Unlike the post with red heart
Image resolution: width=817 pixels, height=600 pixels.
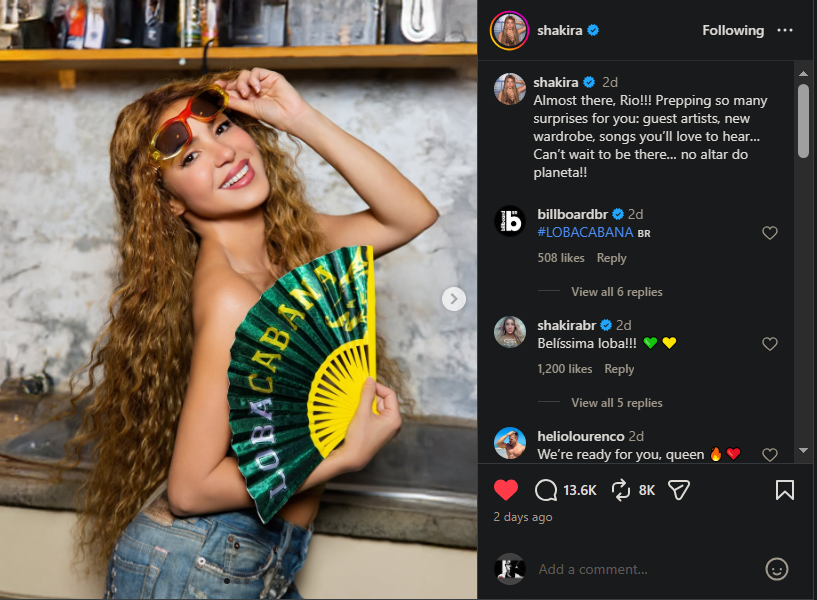(x=506, y=490)
